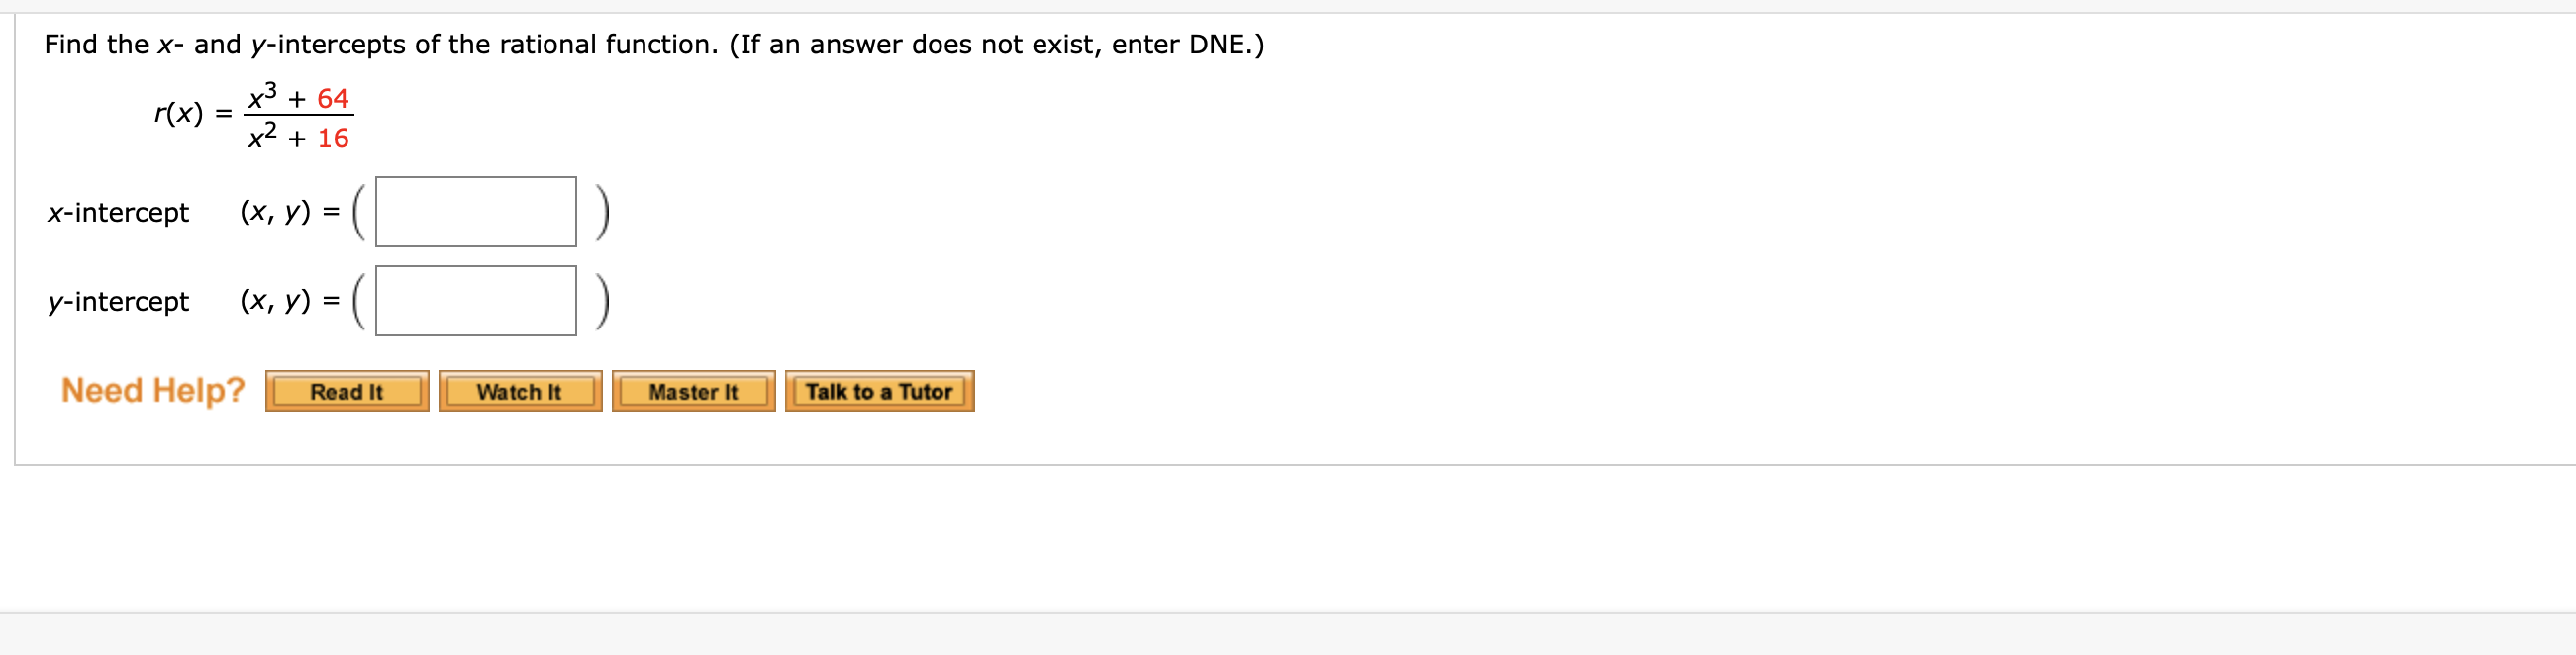Click the closing parenthesis after y-intercept box
The image size is (2576, 655).
602,301
